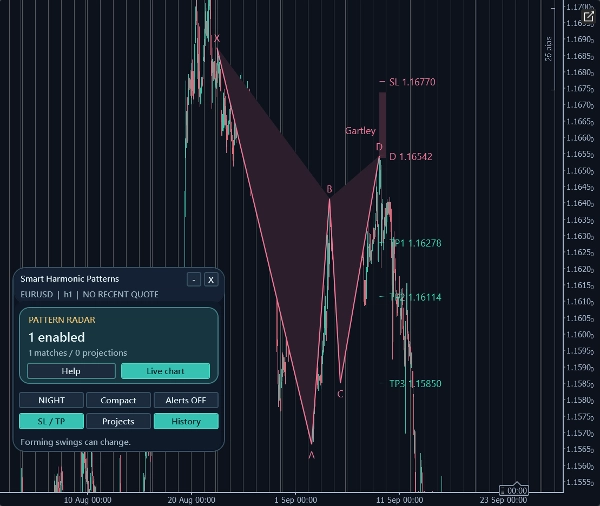Click the 11 Sep 00:00 date label

coord(399,500)
